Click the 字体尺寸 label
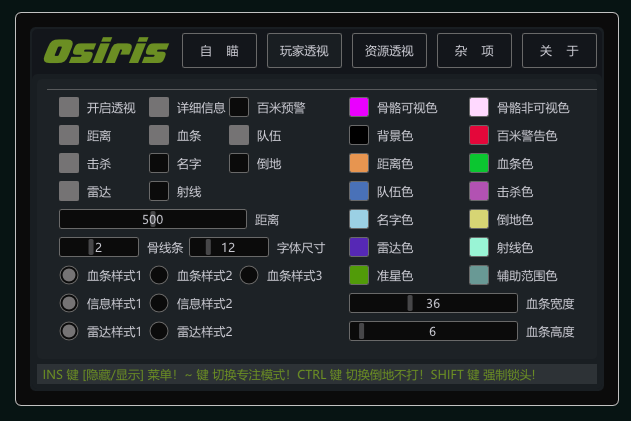The image size is (631, 421). pyautogui.click(x=301, y=248)
